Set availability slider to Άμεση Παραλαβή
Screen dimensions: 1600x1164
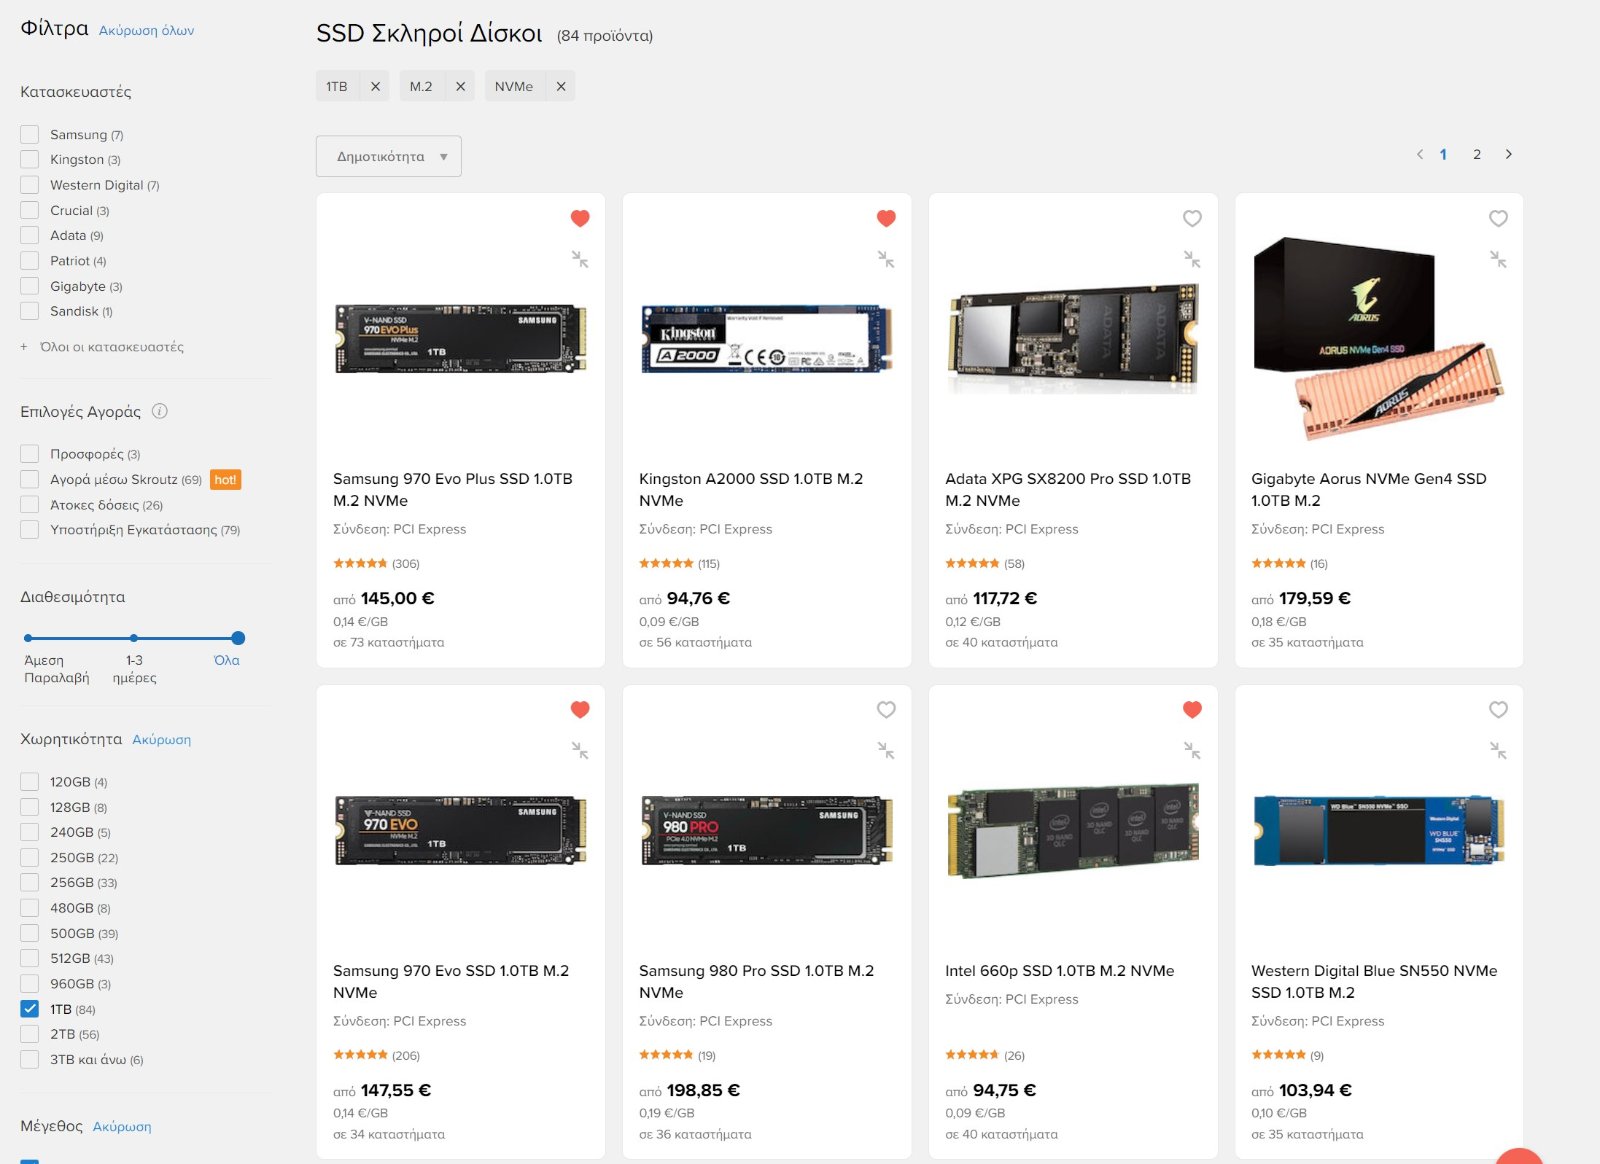pyautogui.click(x=28, y=638)
